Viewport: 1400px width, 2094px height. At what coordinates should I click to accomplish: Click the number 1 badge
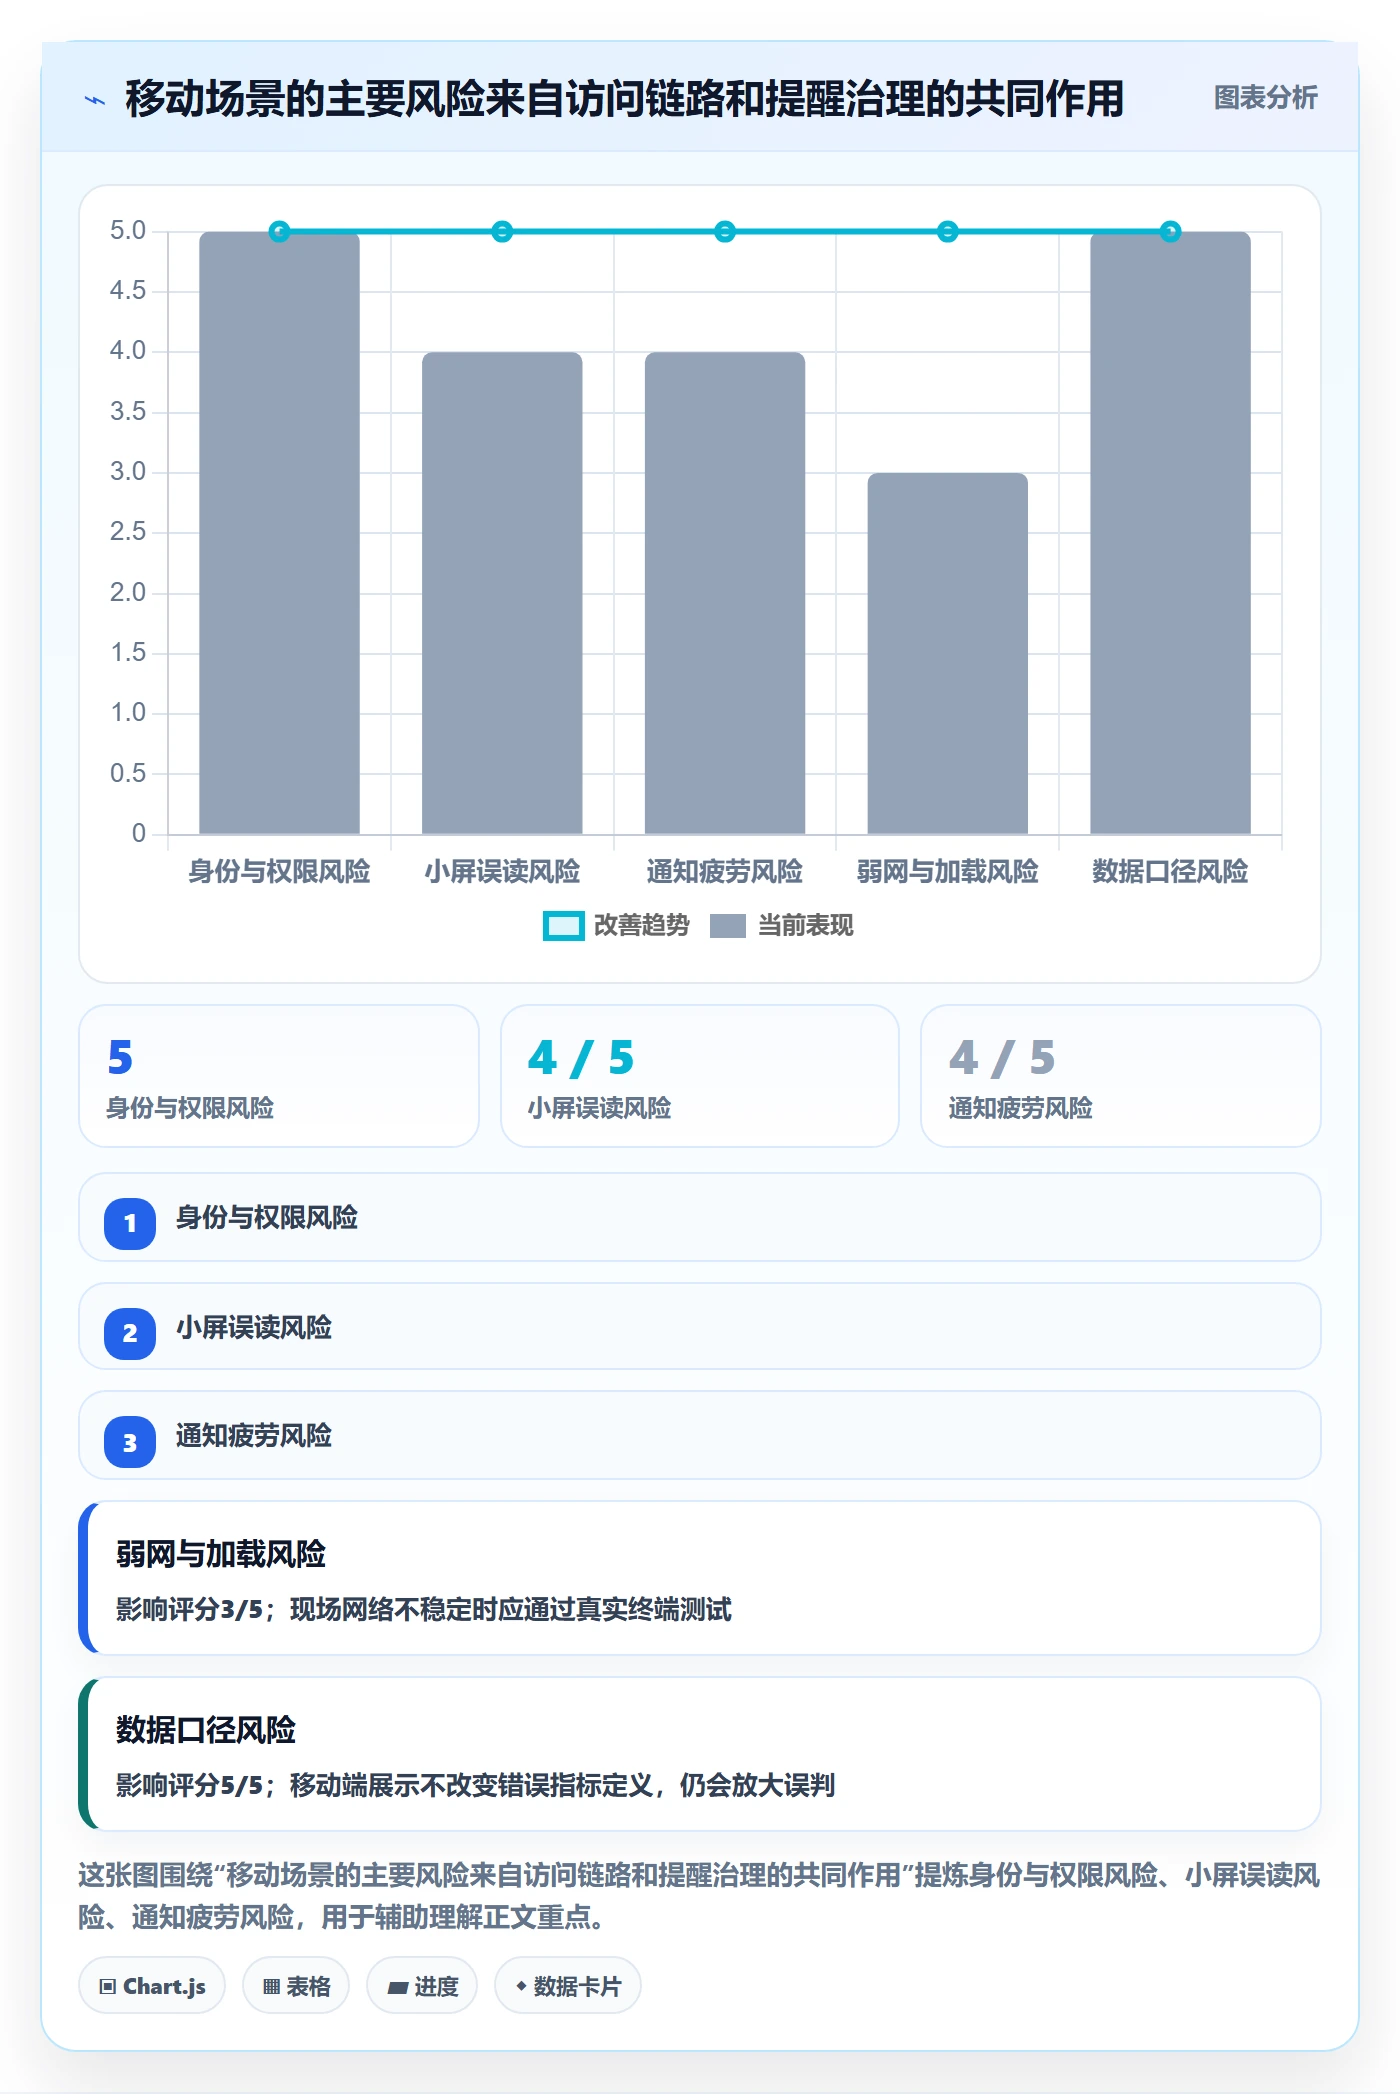click(x=130, y=1223)
